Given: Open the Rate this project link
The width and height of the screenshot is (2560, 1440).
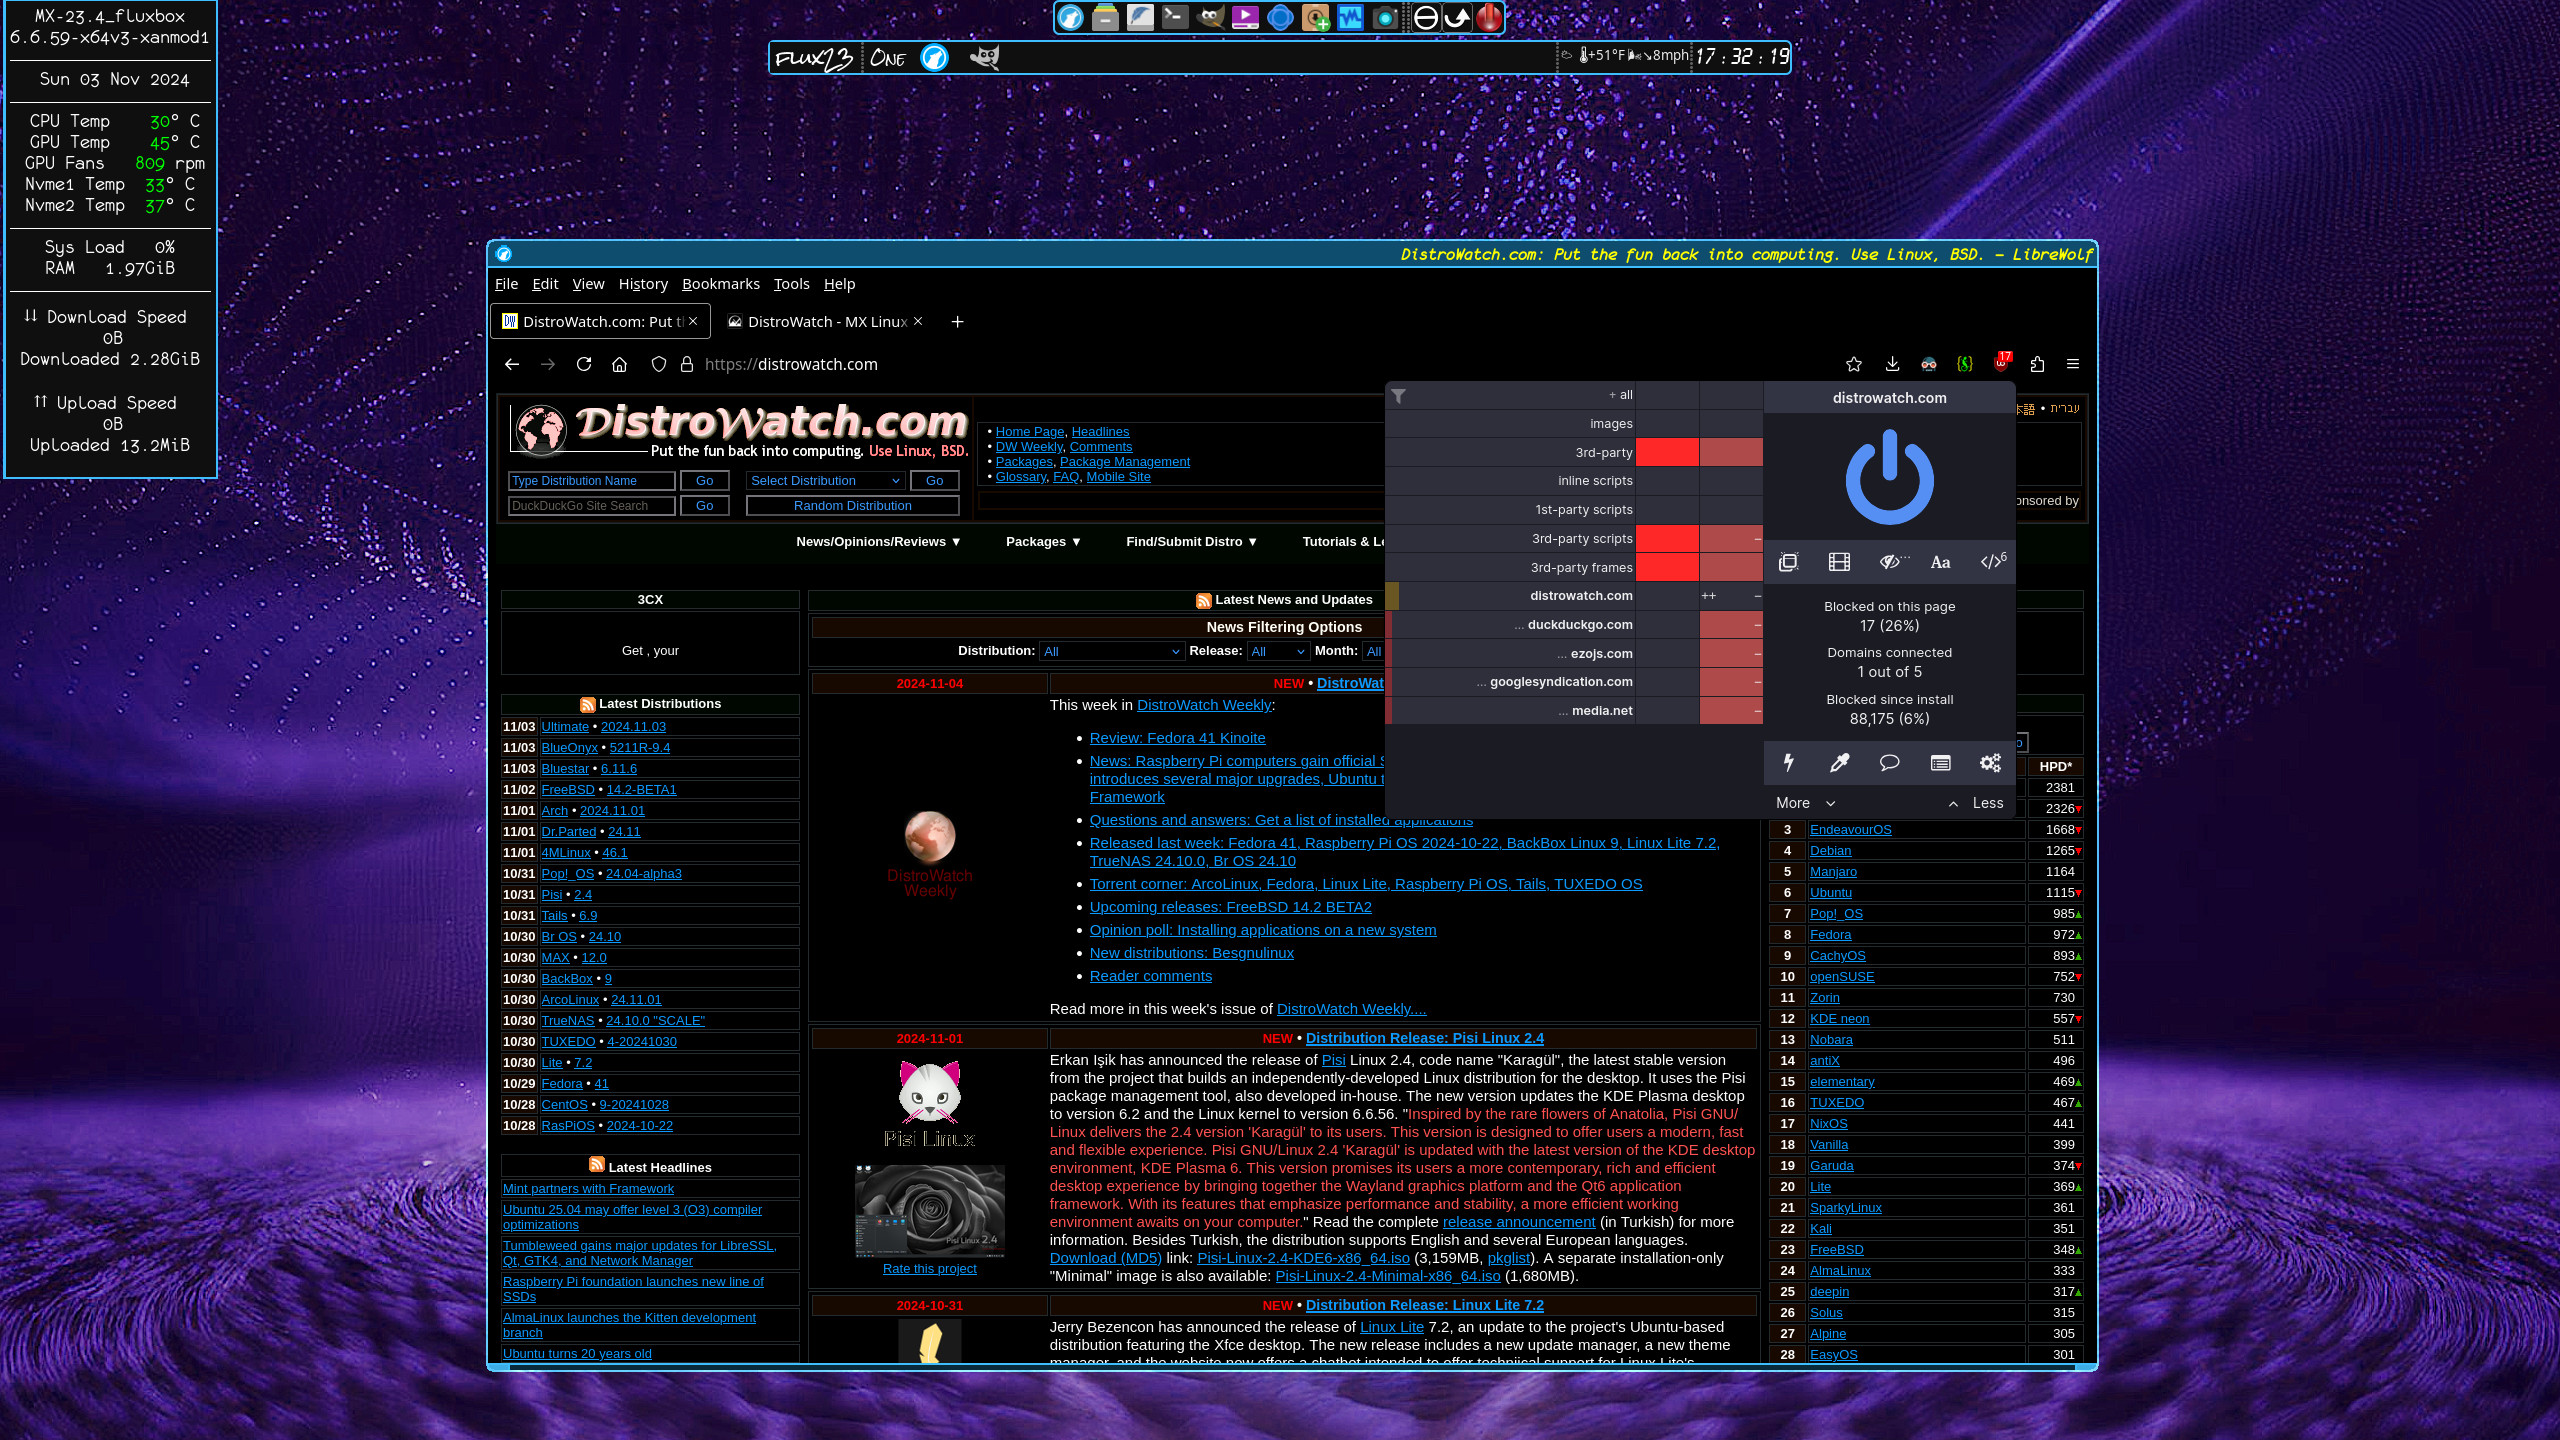Looking at the screenshot, I should coord(929,1269).
